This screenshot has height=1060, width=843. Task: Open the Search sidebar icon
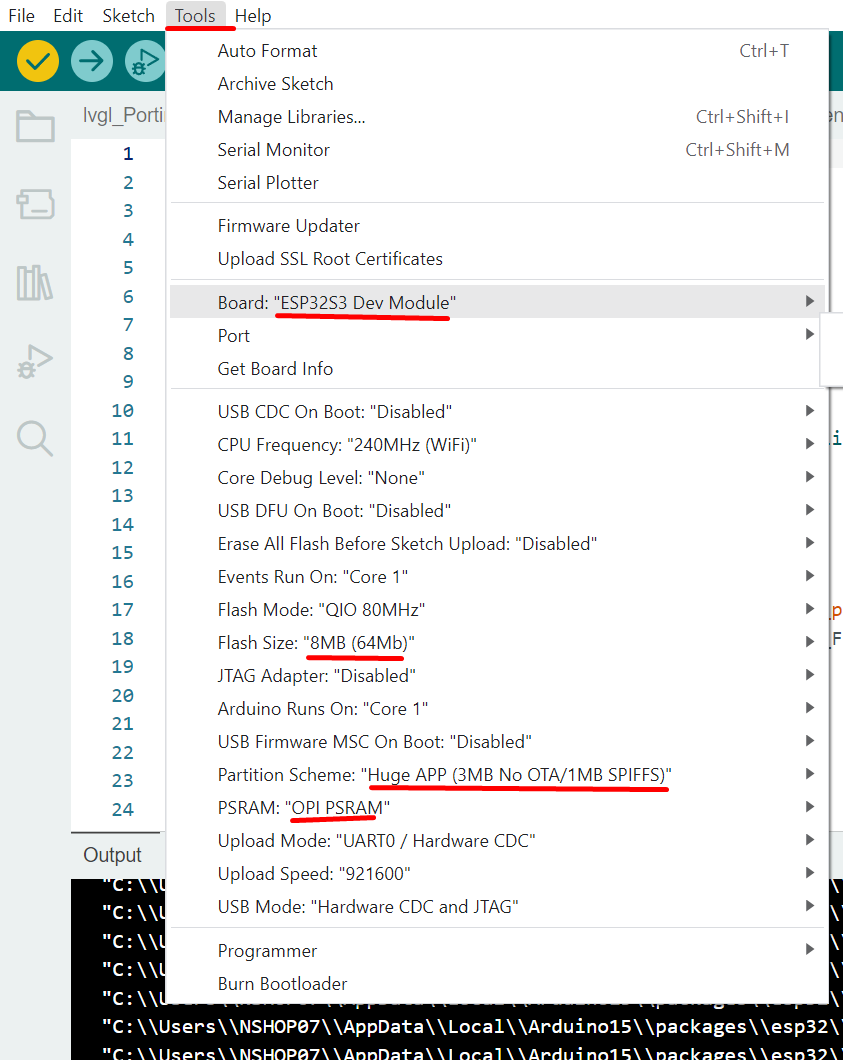pos(34,439)
